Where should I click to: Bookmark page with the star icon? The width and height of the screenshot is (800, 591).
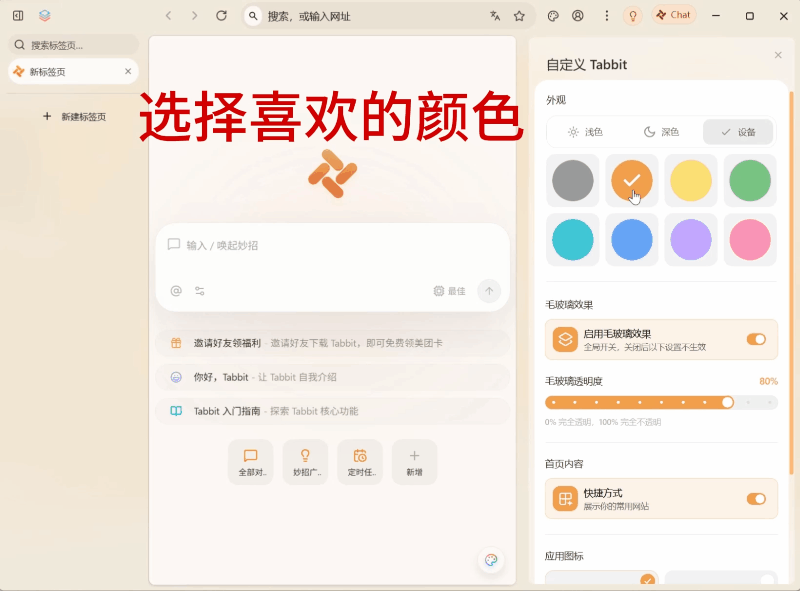519,16
